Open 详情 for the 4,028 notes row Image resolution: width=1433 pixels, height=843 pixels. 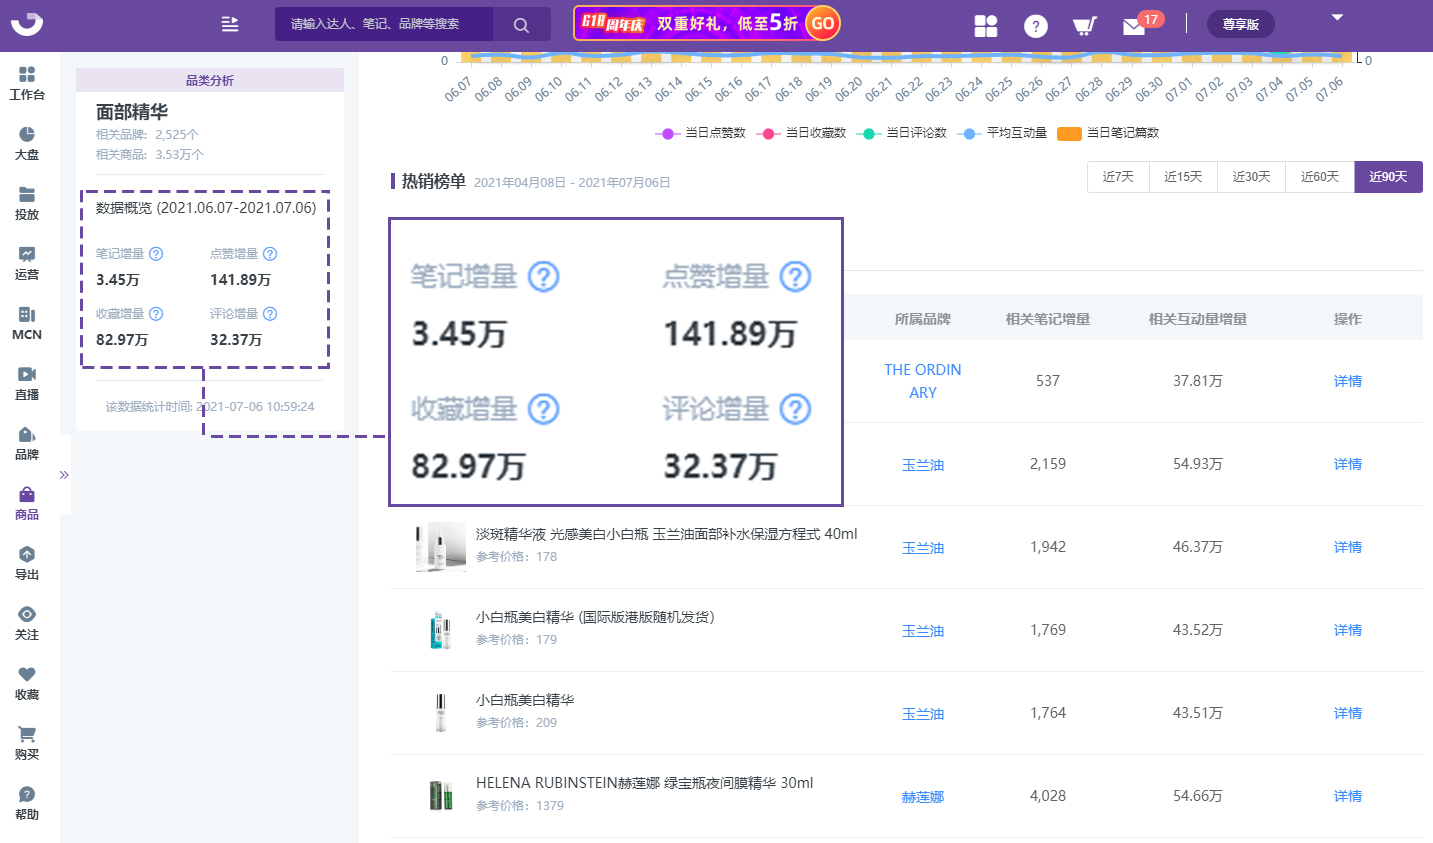pyautogui.click(x=1348, y=796)
